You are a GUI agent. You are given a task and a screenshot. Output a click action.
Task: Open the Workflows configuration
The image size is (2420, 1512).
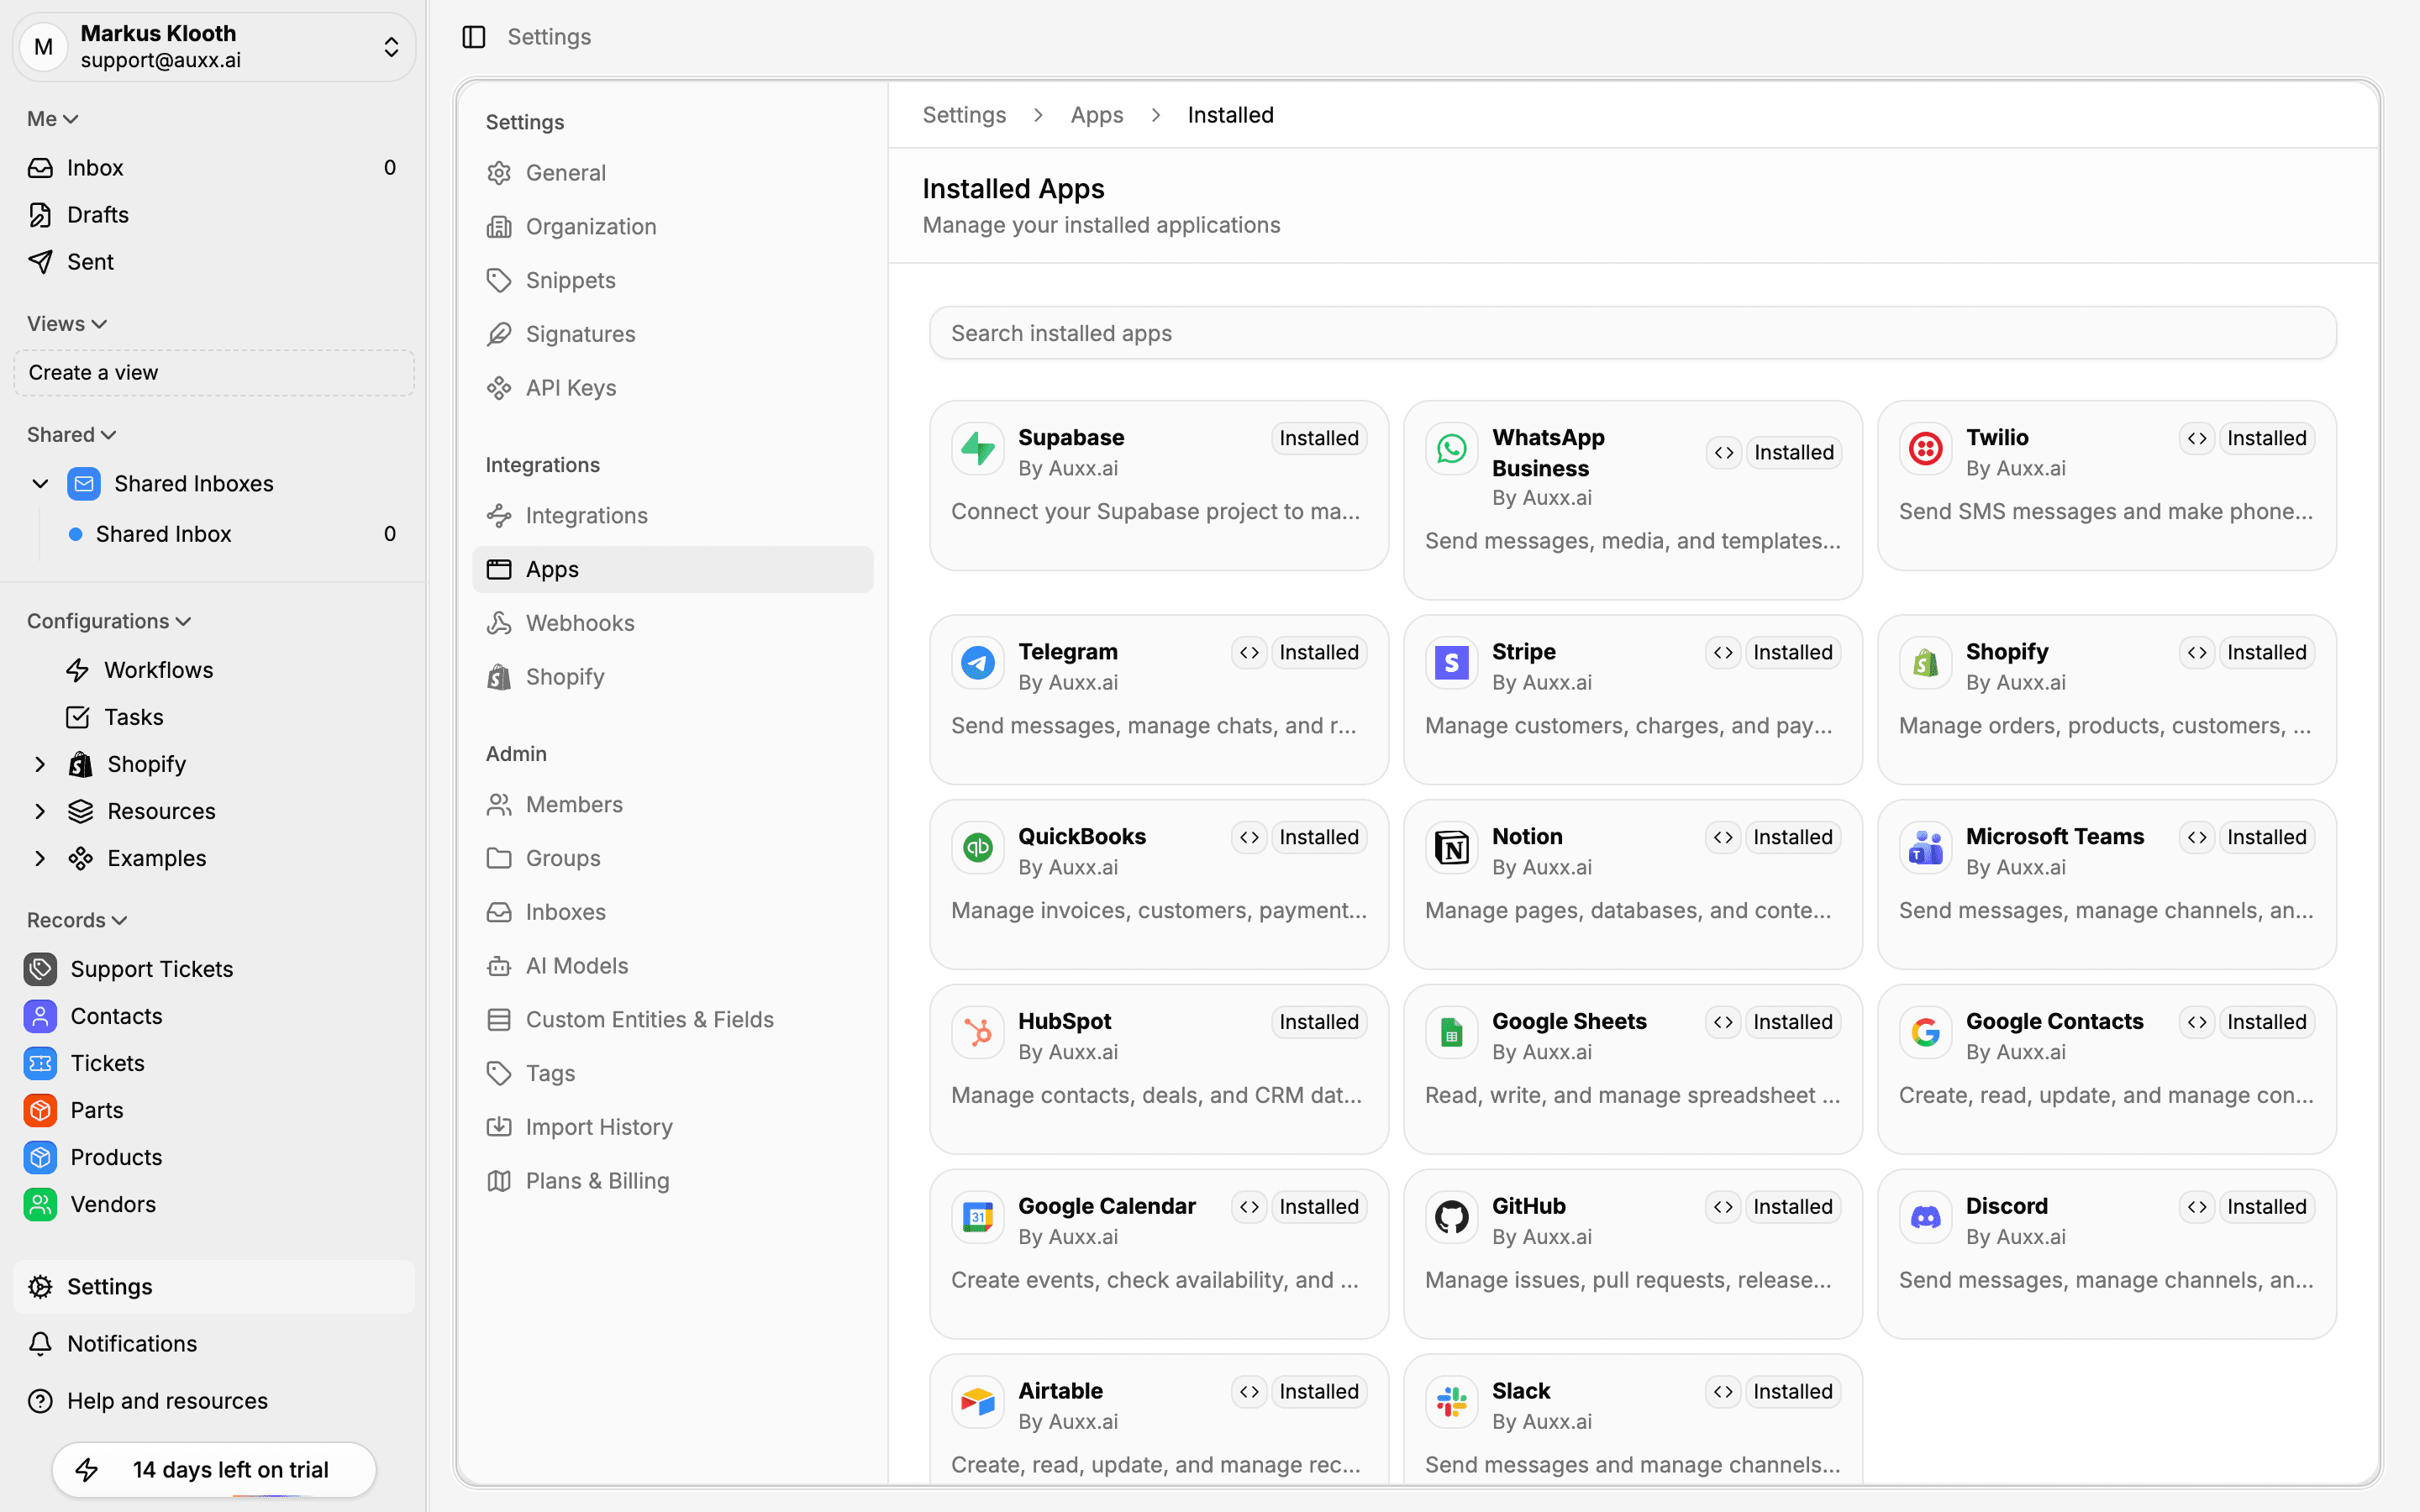tap(214, 670)
